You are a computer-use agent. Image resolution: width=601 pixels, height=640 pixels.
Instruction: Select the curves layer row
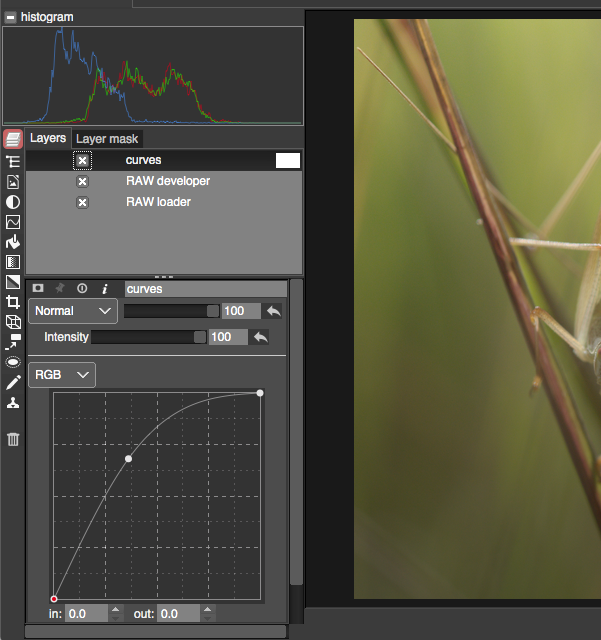164,160
